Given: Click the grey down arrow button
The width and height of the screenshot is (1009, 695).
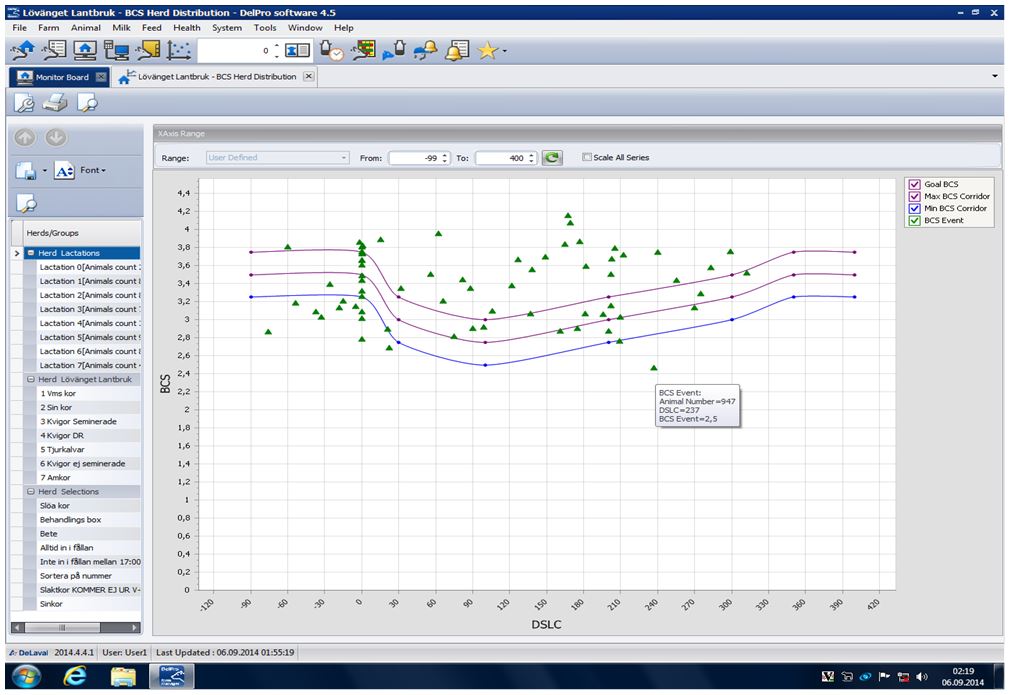Looking at the screenshot, I should (56, 137).
